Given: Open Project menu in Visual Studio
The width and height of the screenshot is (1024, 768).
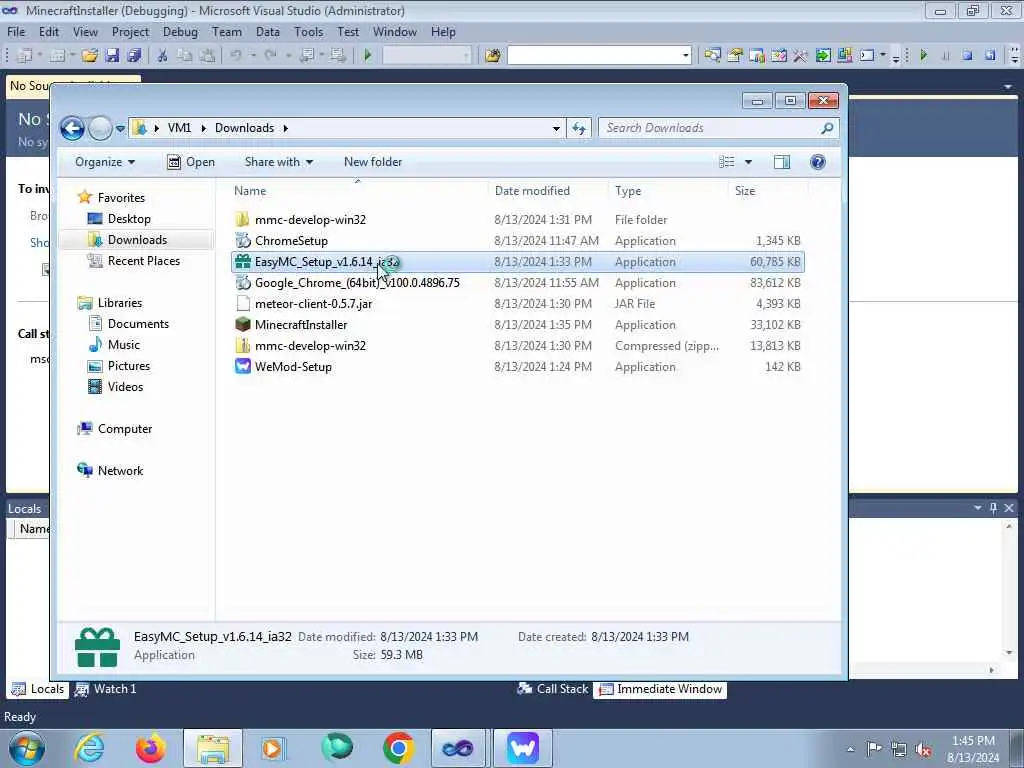Looking at the screenshot, I should [x=131, y=31].
